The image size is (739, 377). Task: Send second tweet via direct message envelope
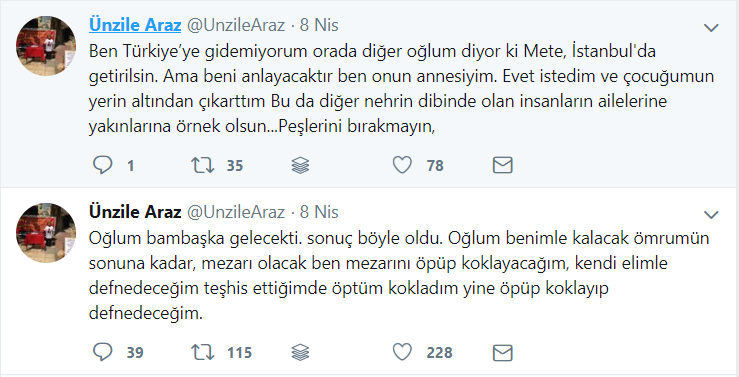pyautogui.click(x=502, y=352)
